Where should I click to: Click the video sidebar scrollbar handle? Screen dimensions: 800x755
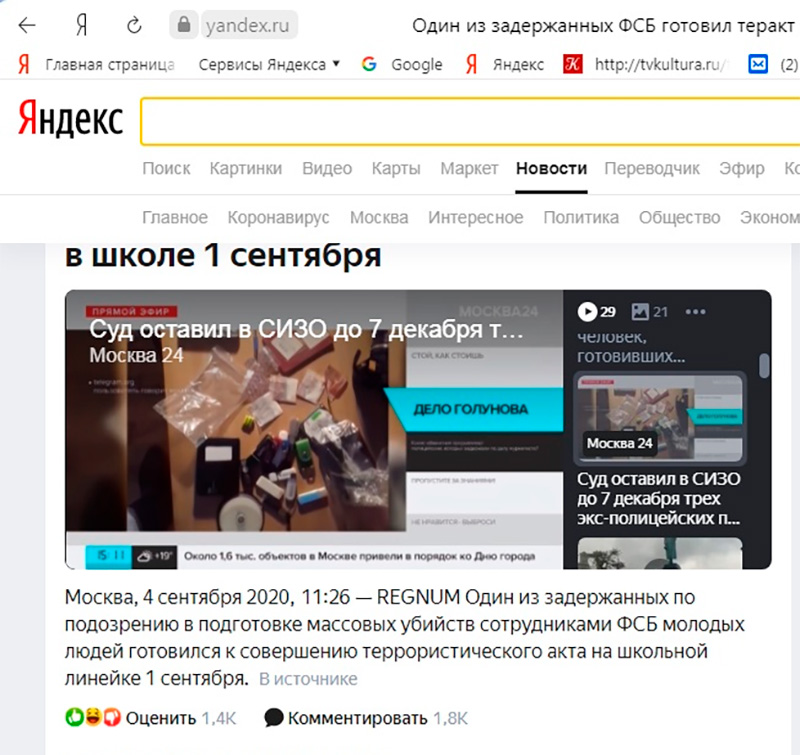pos(763,366)
